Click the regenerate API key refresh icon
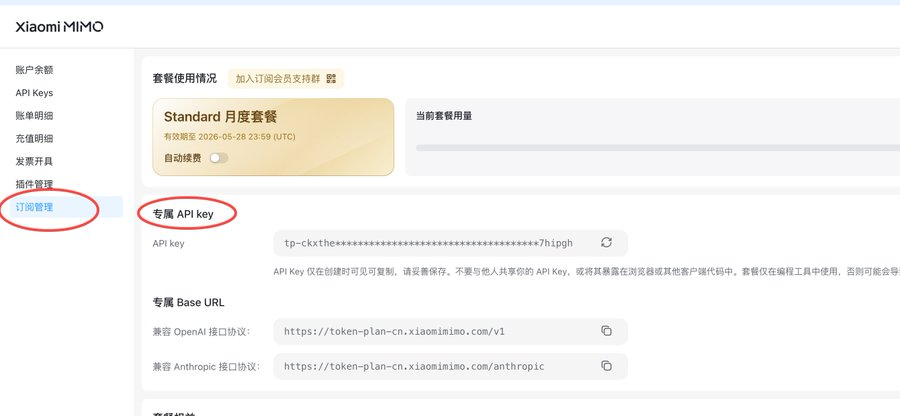The image size is (900, 416). pyautogui.click(x=606, y=243)
